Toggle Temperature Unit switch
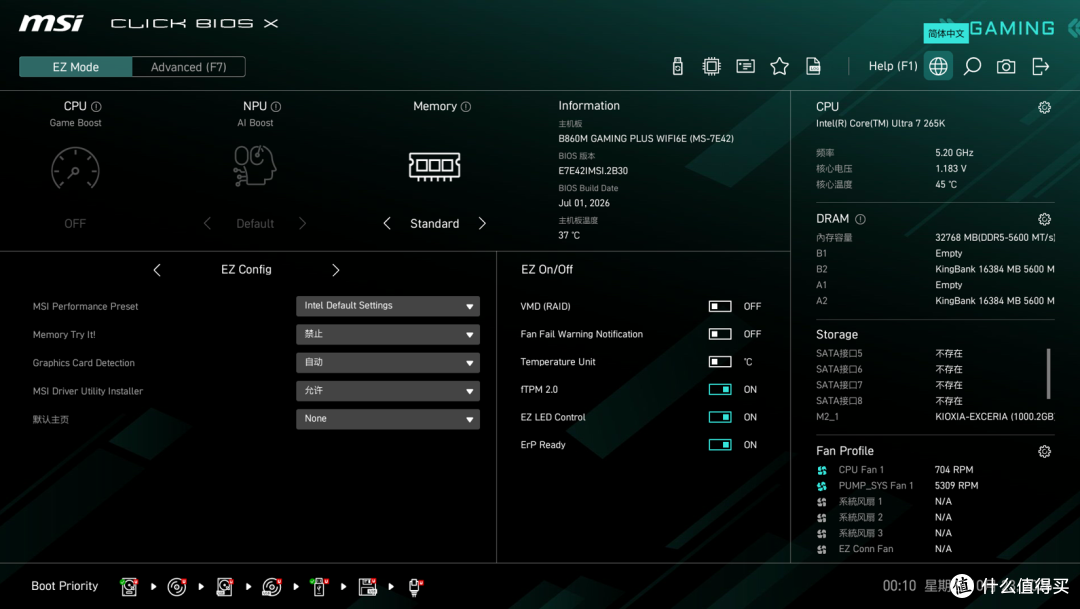Viewport: 1080px width, 609px height. (720, 362)
